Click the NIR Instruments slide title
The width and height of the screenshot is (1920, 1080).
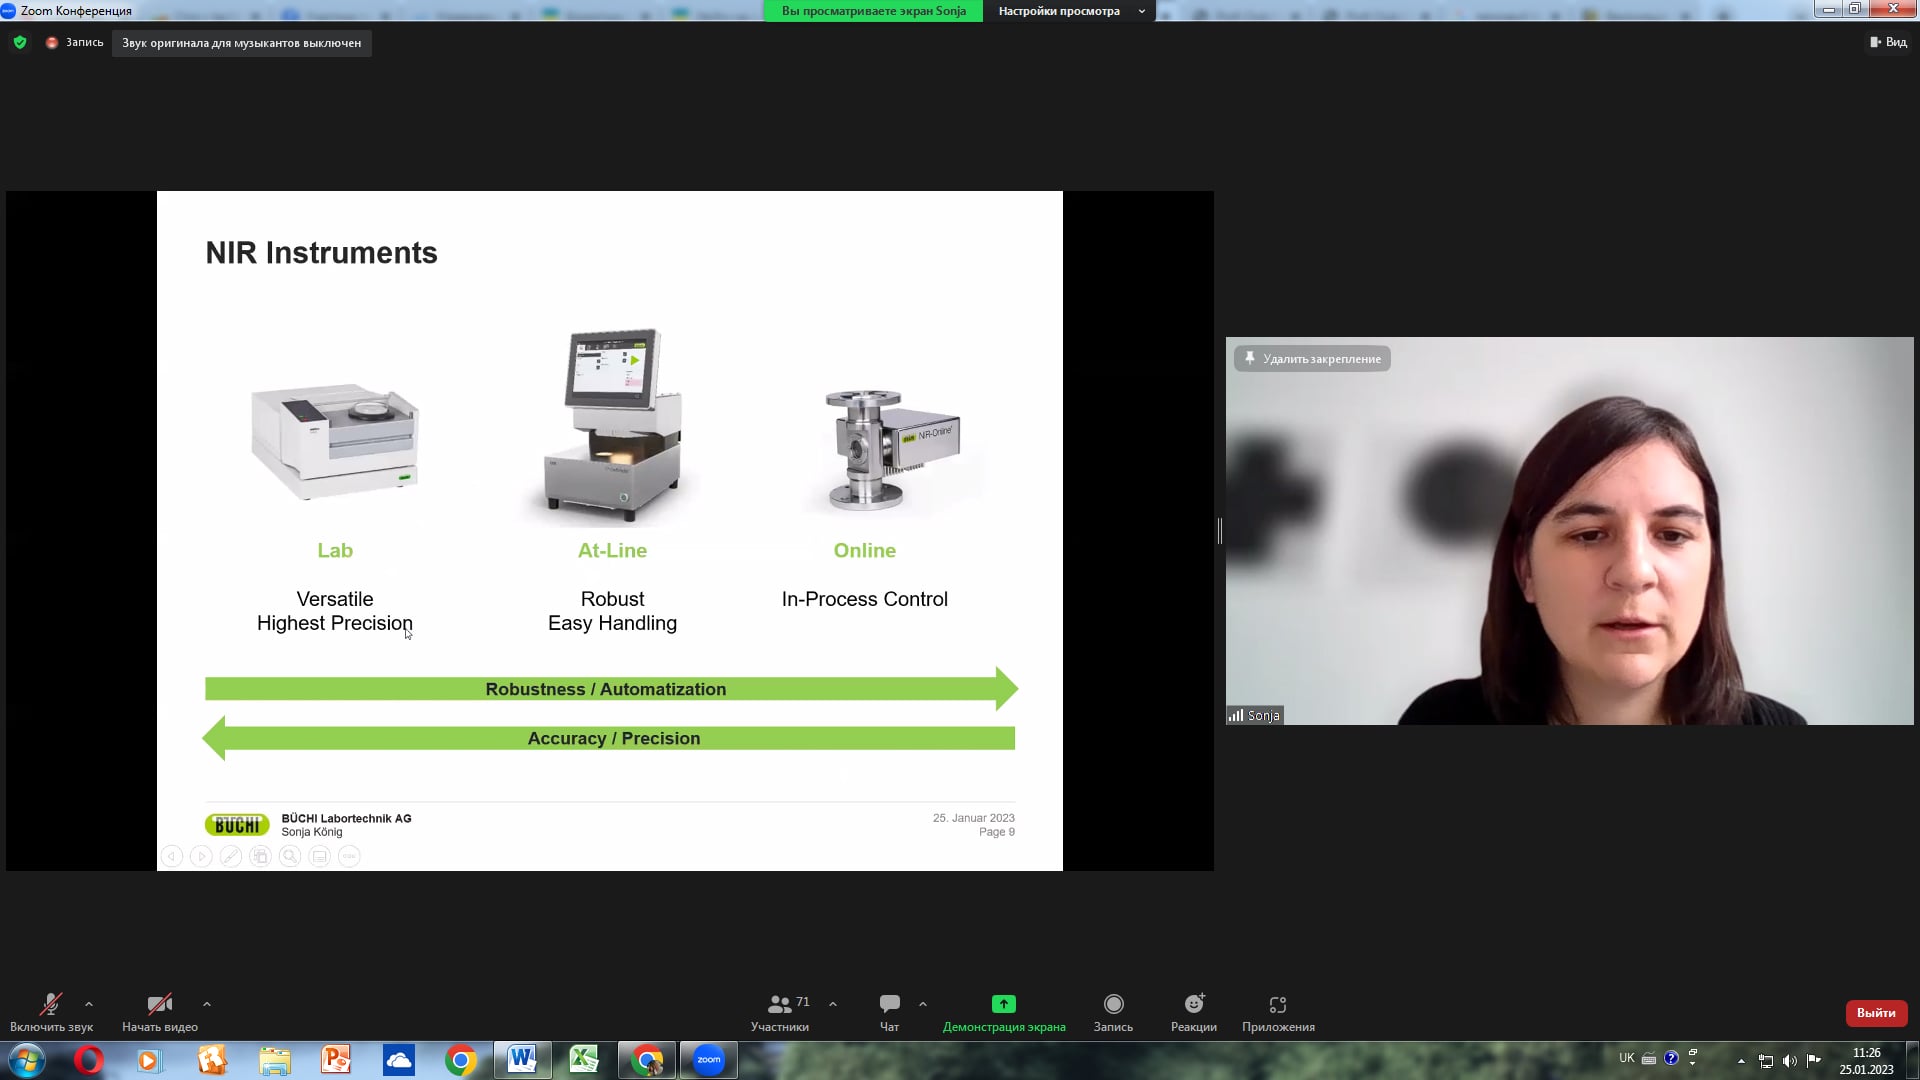(x=321, y=253)
